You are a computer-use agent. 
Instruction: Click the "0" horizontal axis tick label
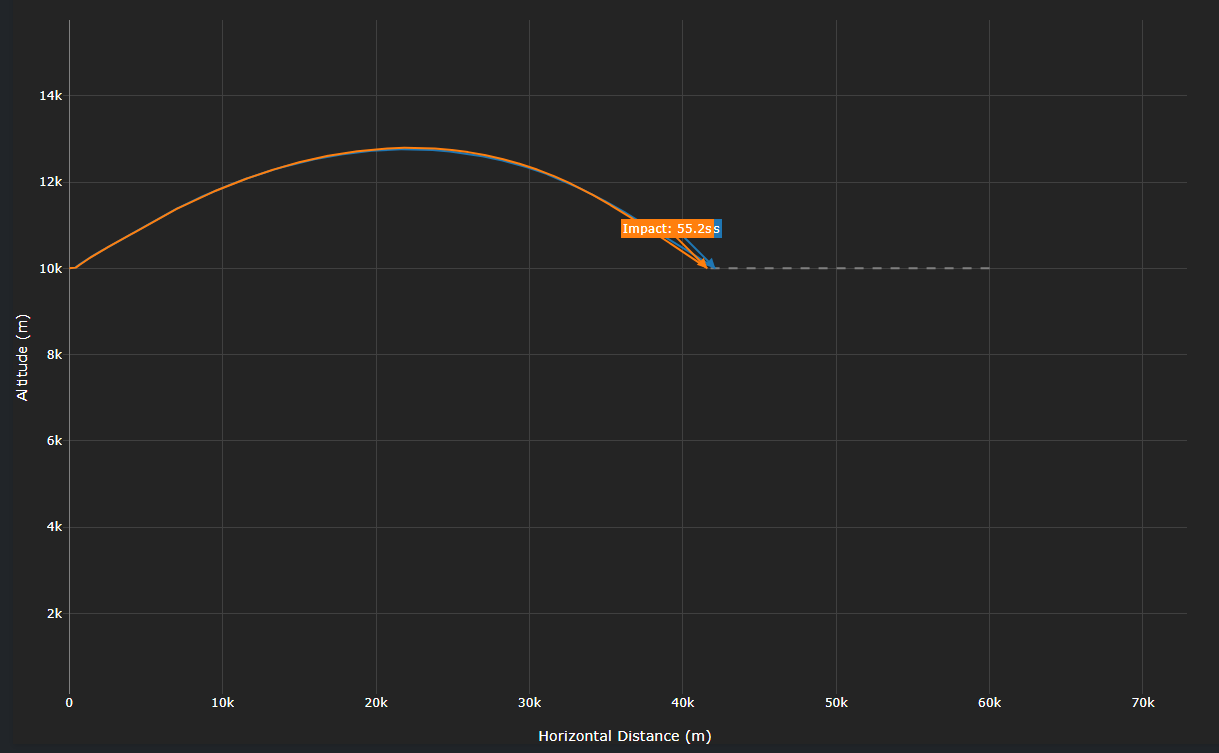(69, 703)
